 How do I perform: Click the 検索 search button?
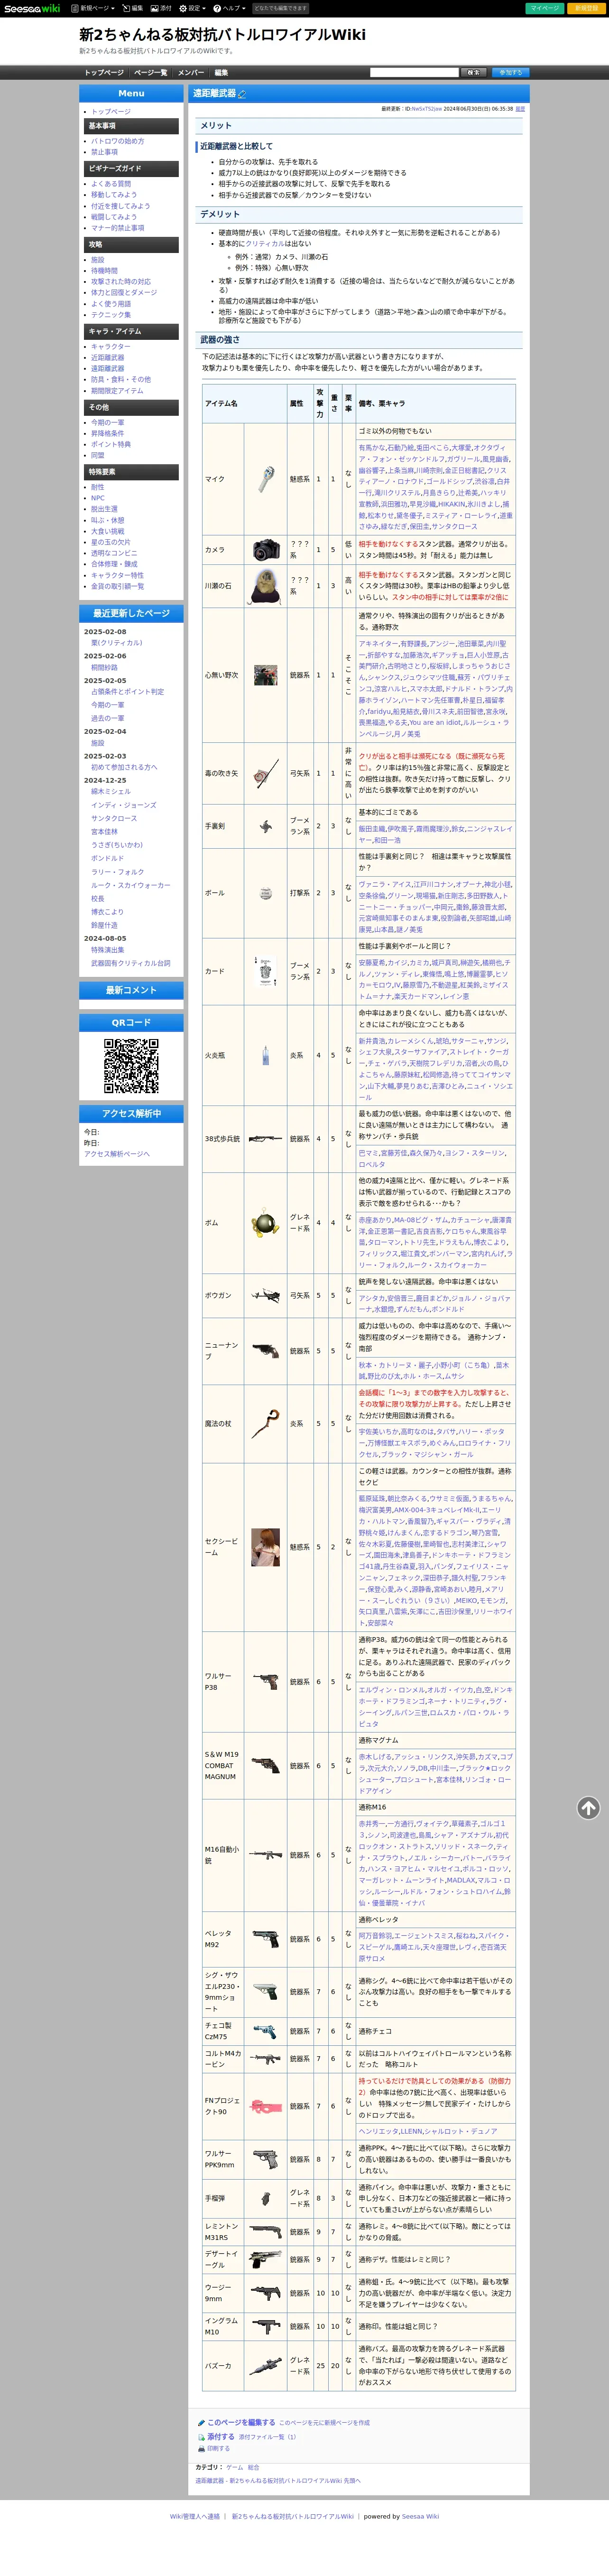pyautogui.click(x=474, y=73)
